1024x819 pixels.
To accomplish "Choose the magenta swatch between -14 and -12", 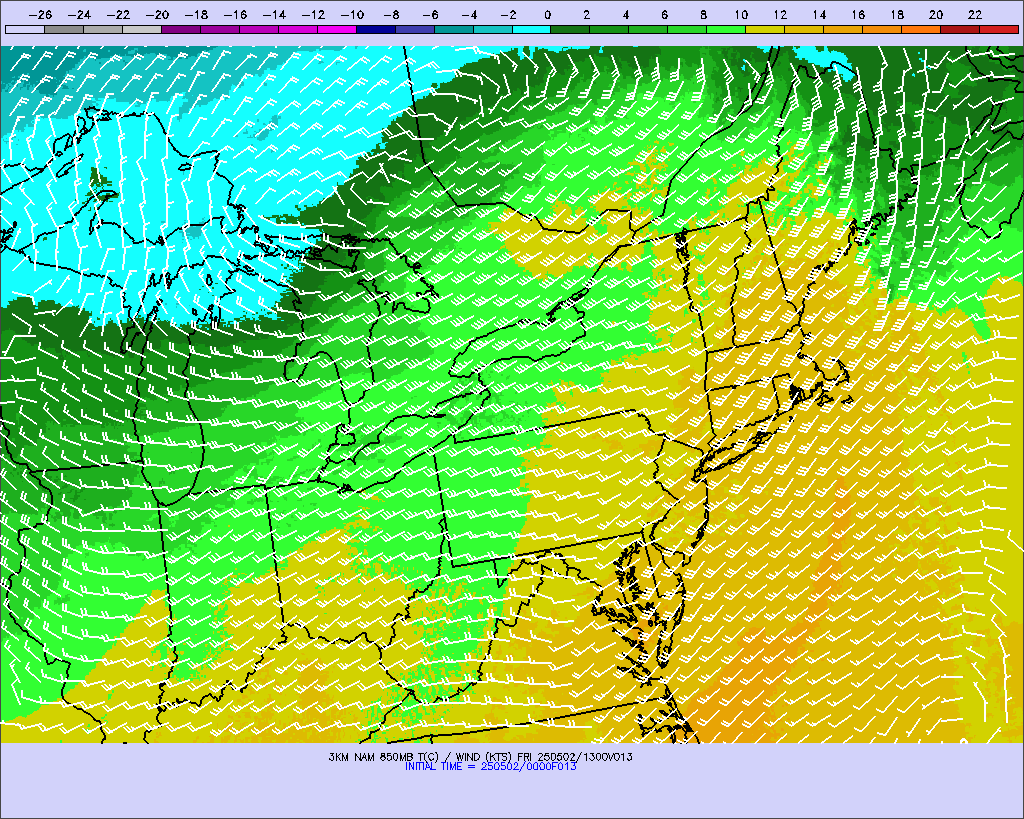I will pos(298,29).
